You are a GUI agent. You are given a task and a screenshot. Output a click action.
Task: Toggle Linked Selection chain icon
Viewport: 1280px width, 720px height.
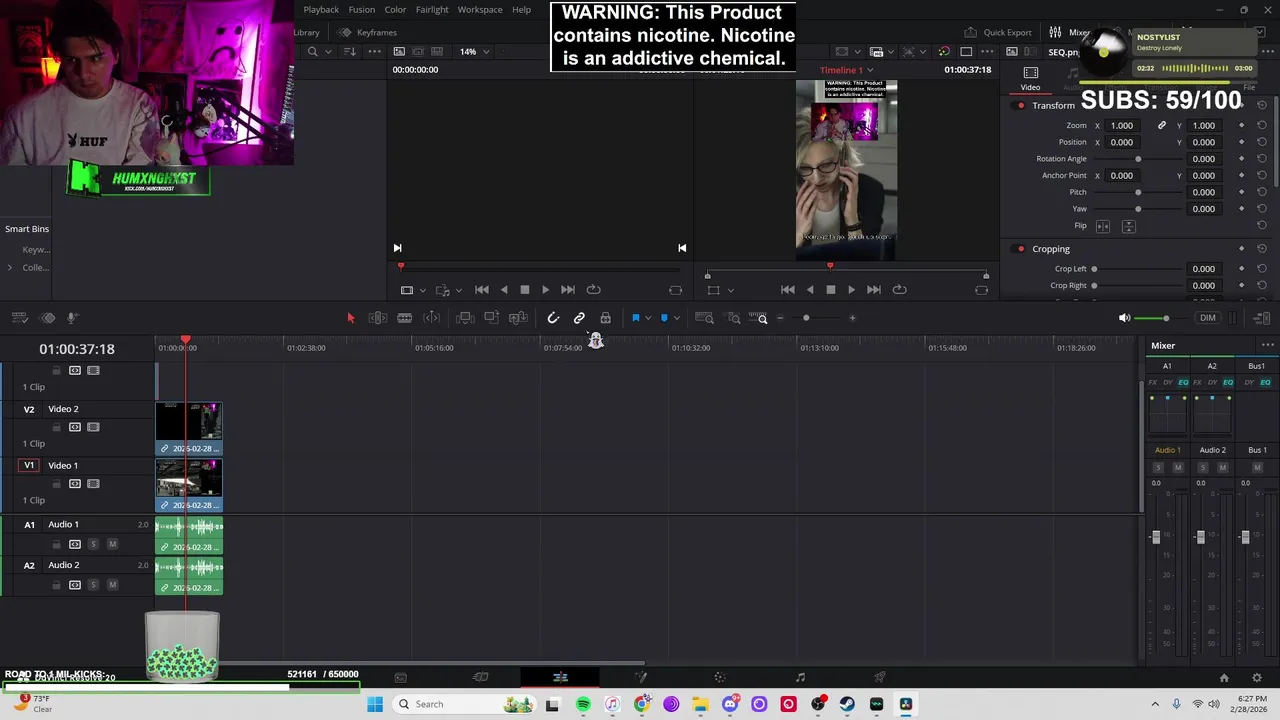[x=579, y=318]
